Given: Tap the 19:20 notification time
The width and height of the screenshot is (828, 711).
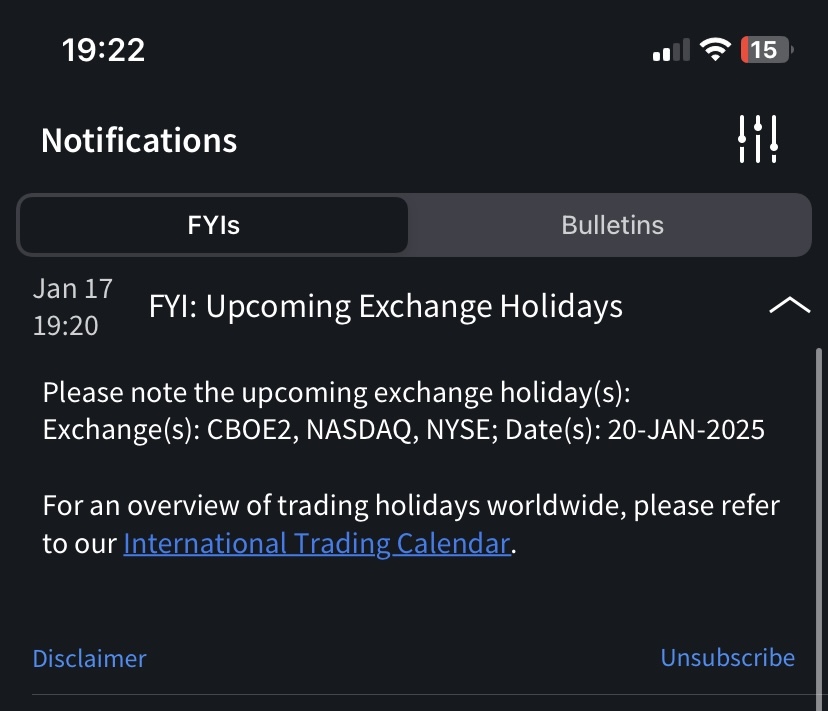Looking at the screenshot, I should click(66, 325).
